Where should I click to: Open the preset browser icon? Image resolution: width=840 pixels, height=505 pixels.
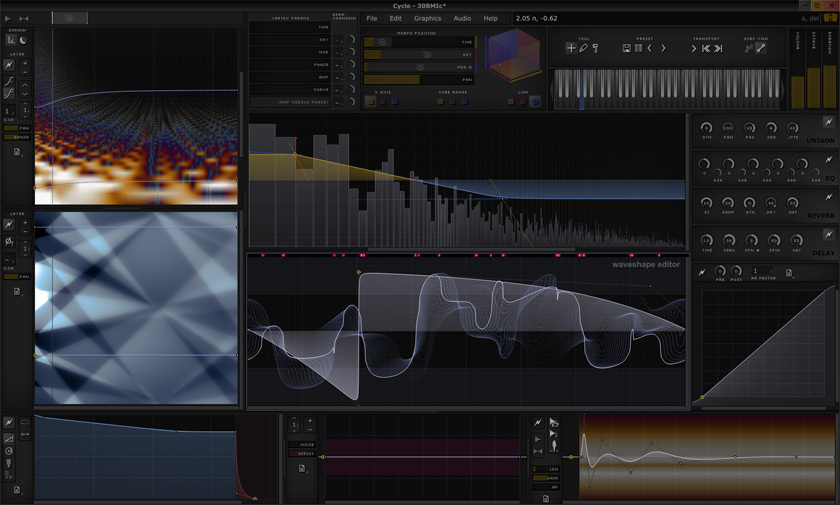tap(638, 48)
